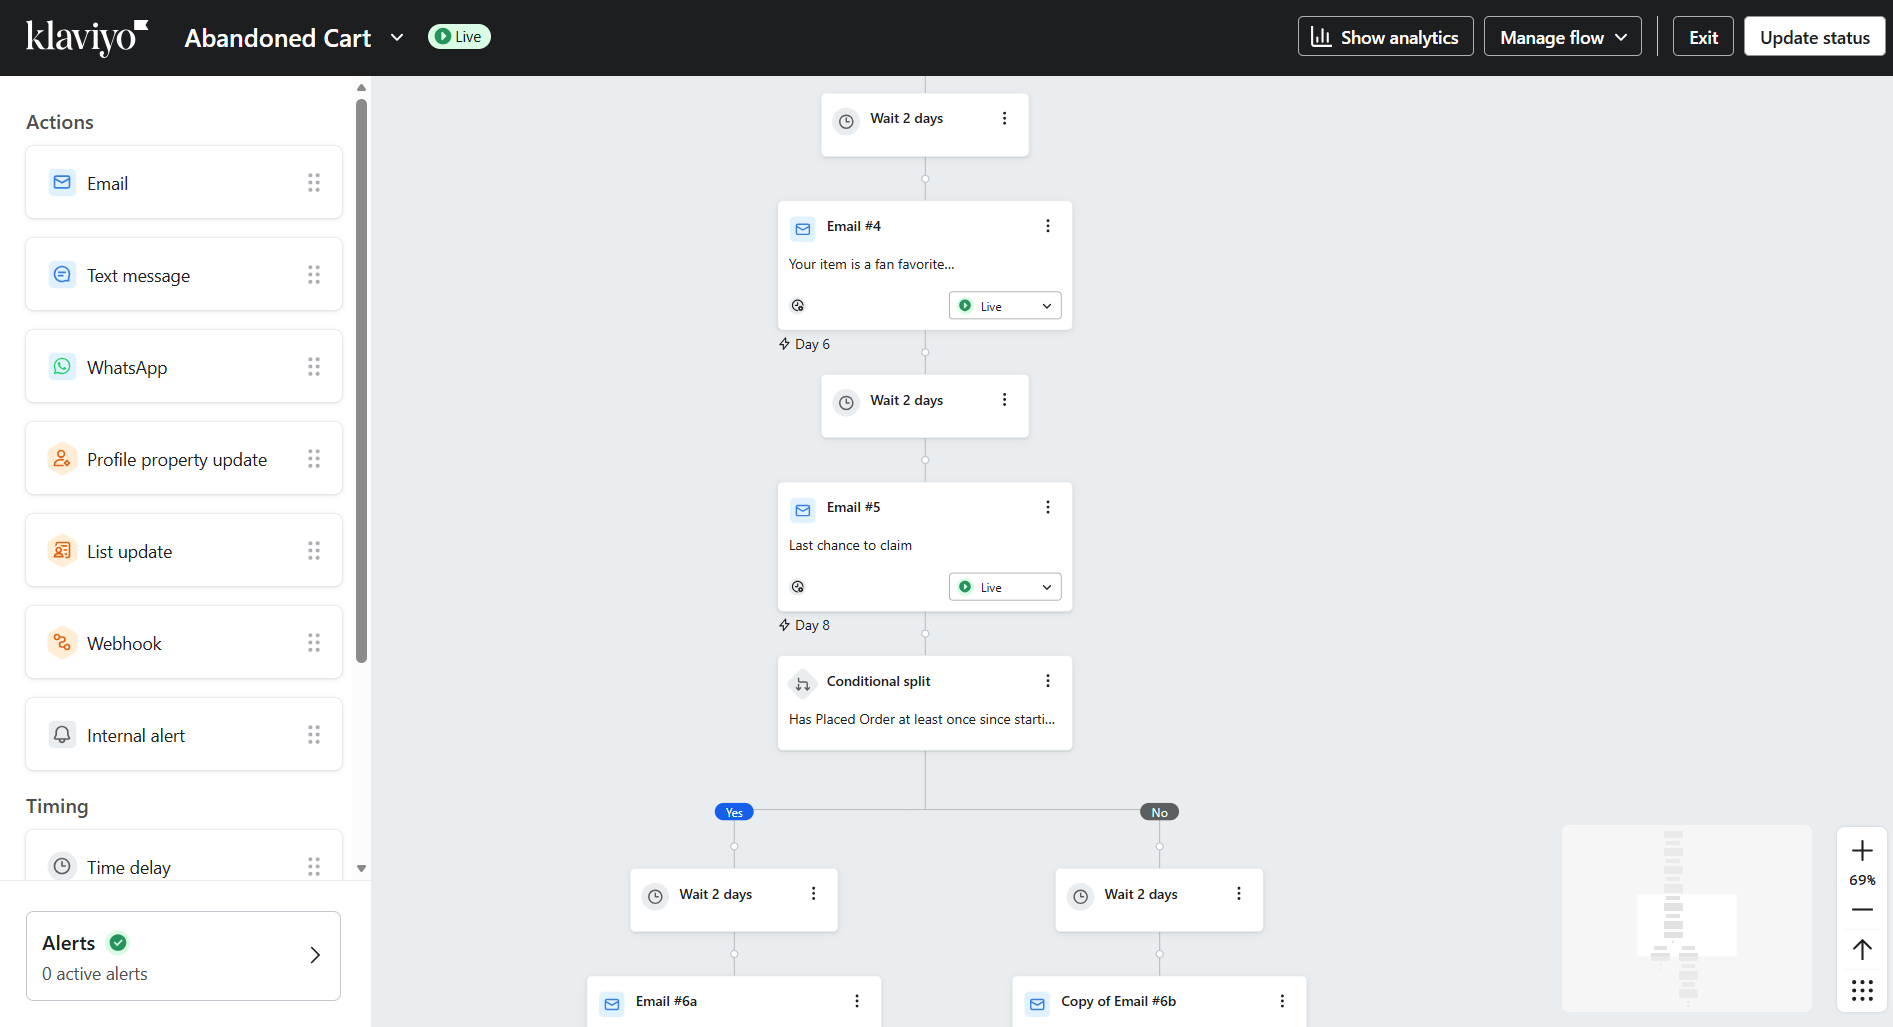Click the zoom-in plus icon
Image resolution: width=1893 pixels, height=1027 pixels.
1861,849
